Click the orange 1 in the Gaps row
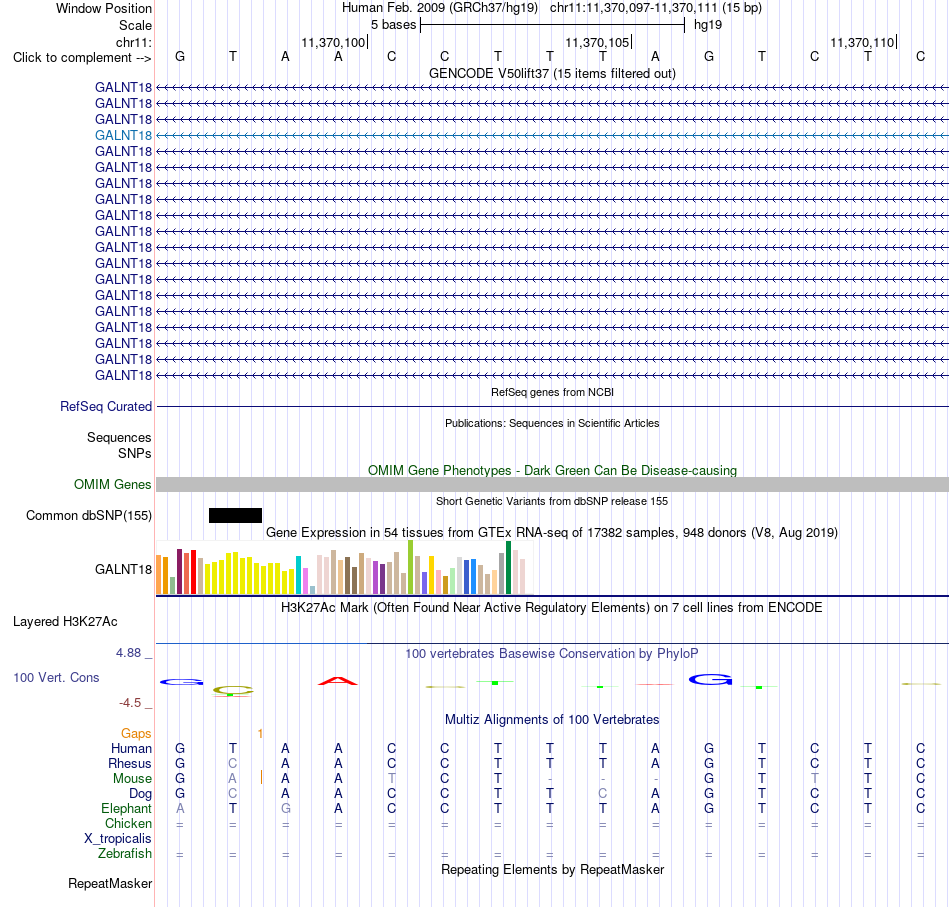Image resolution: width=950 pixels, height=907 pixels. [260, 734]
